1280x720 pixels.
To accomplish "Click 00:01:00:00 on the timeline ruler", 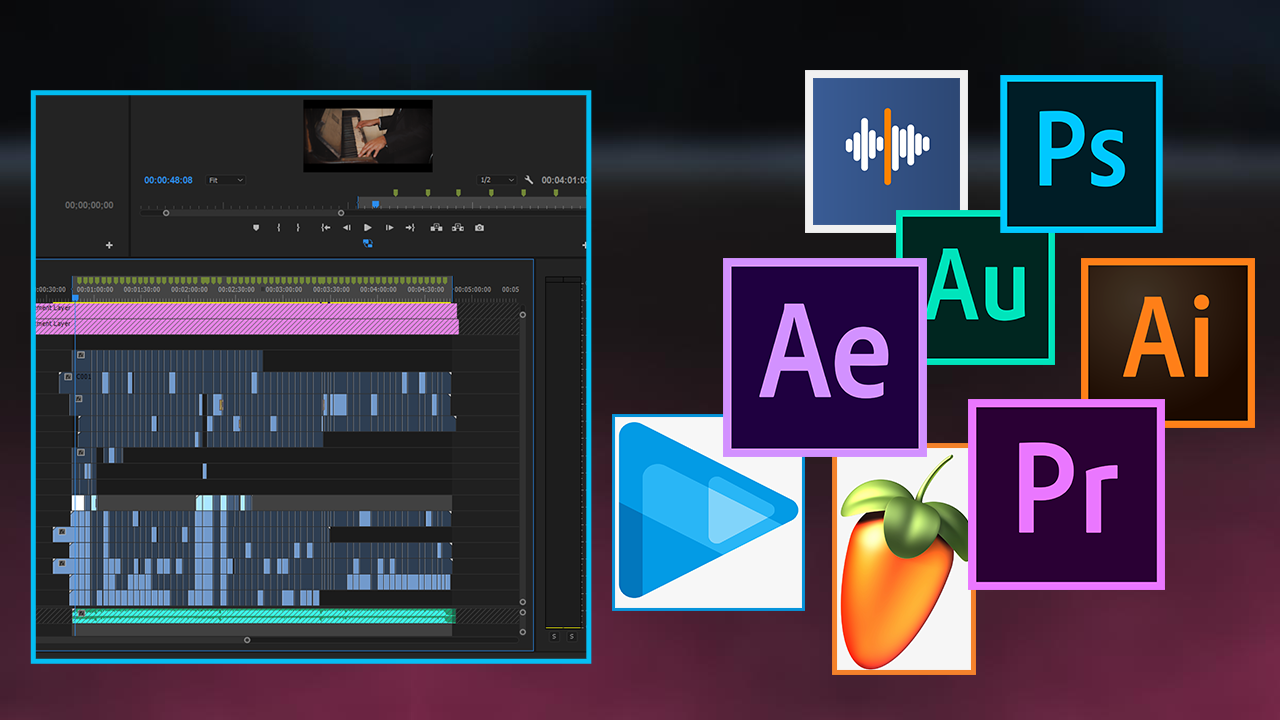I will coord(95,289).
